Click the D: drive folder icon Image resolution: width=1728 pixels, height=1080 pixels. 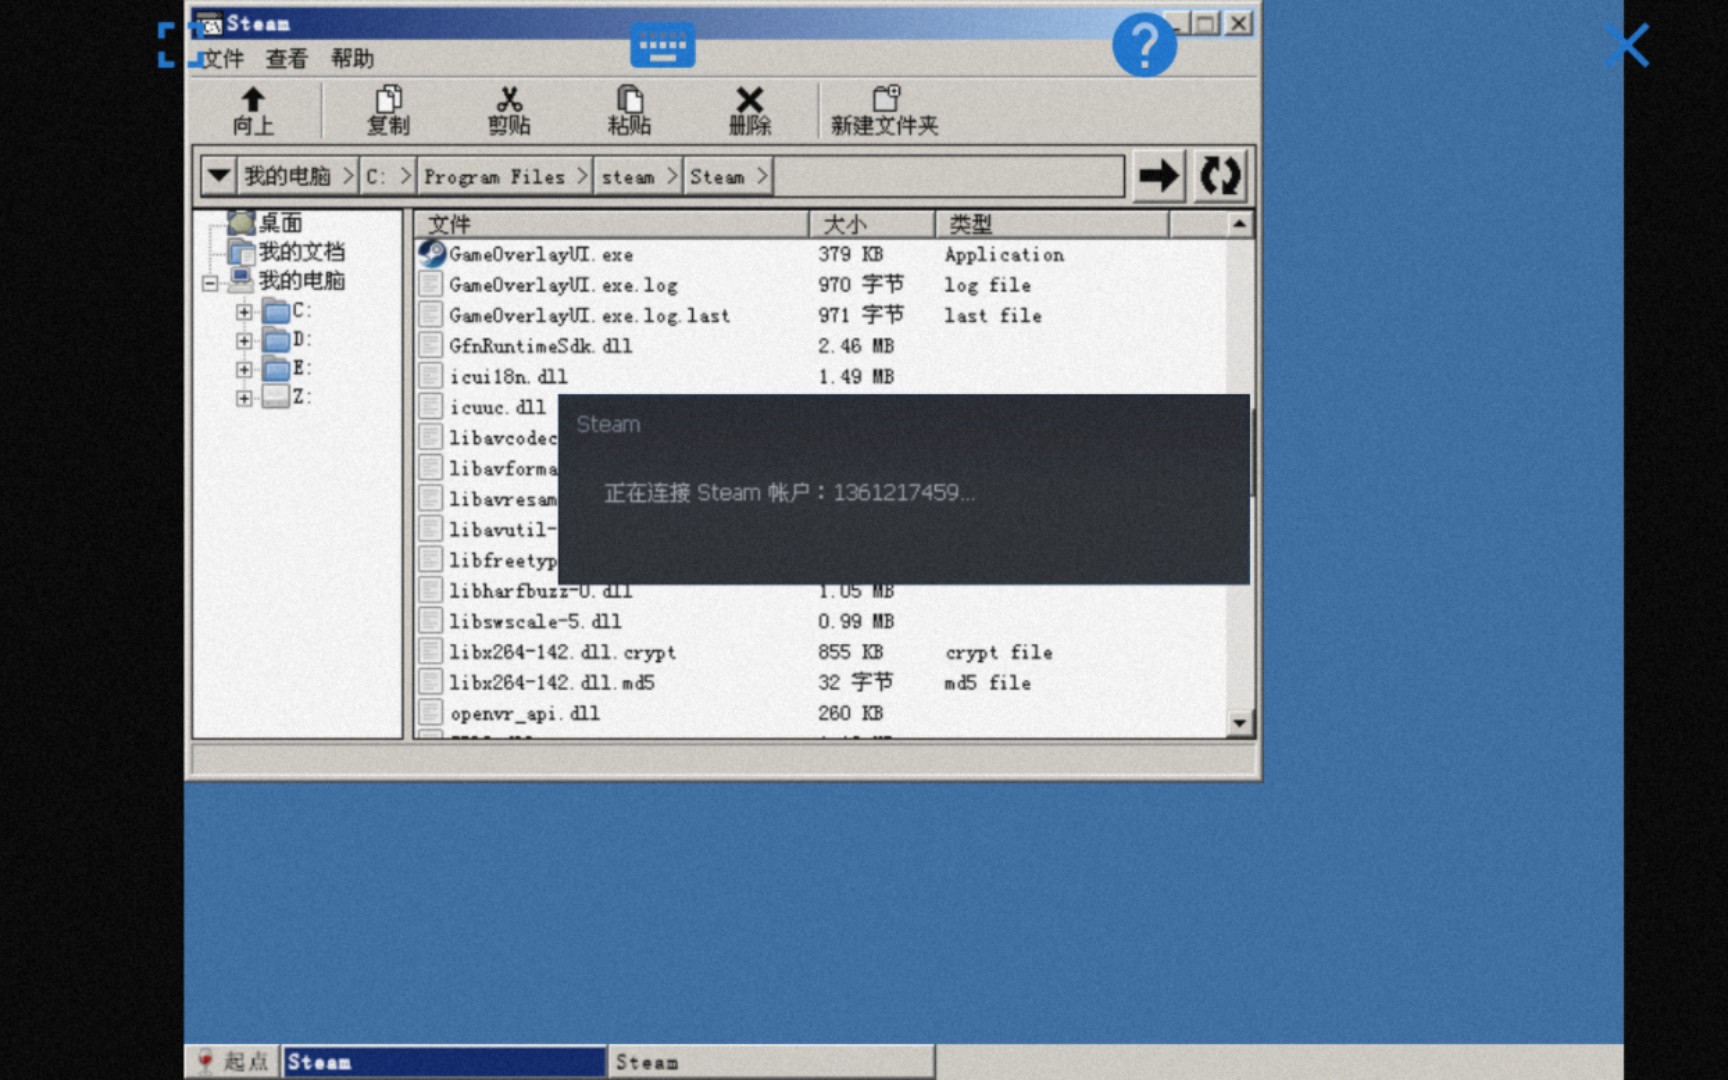point(276,340)
